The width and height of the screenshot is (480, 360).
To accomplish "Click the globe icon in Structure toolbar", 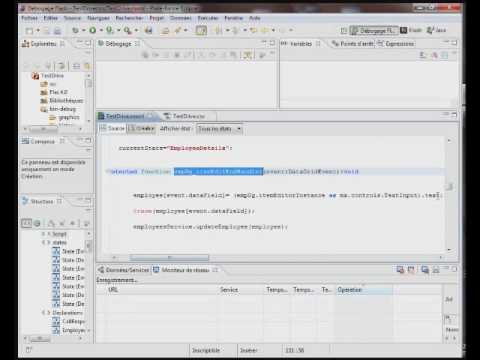I will coord(37,223).
